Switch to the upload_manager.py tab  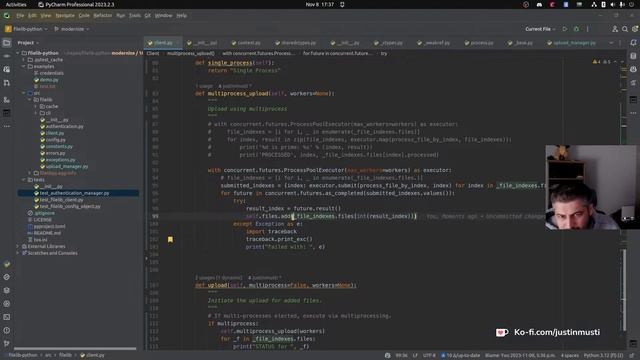571,43
